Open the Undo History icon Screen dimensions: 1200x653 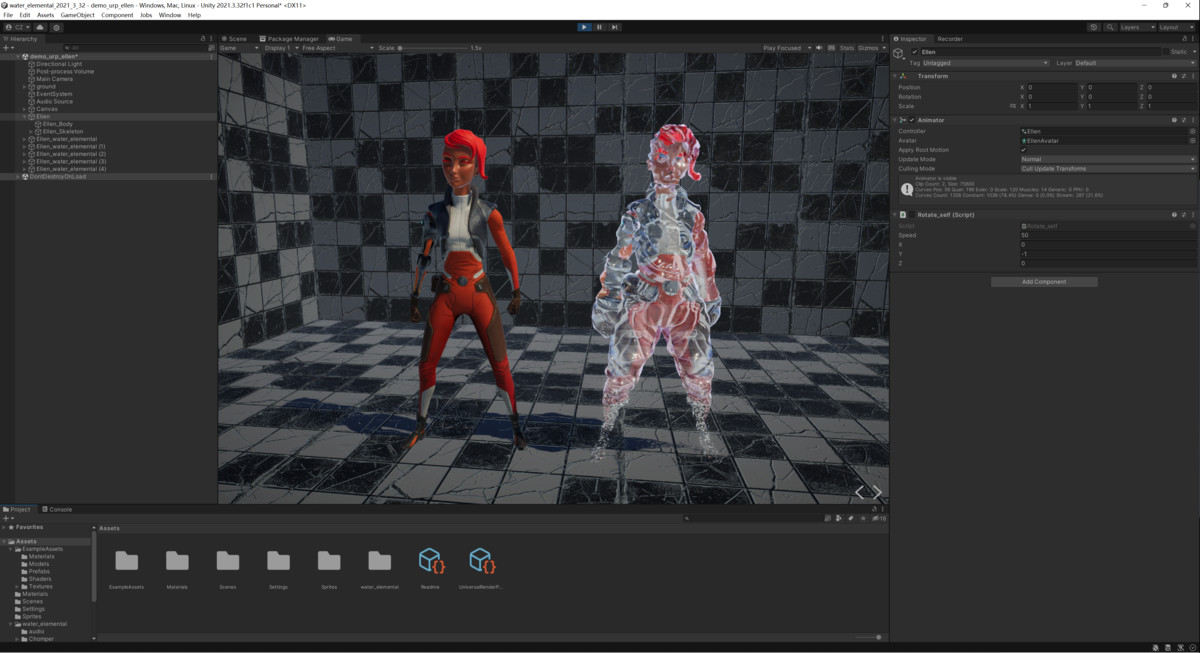[x=1094, y=27]
